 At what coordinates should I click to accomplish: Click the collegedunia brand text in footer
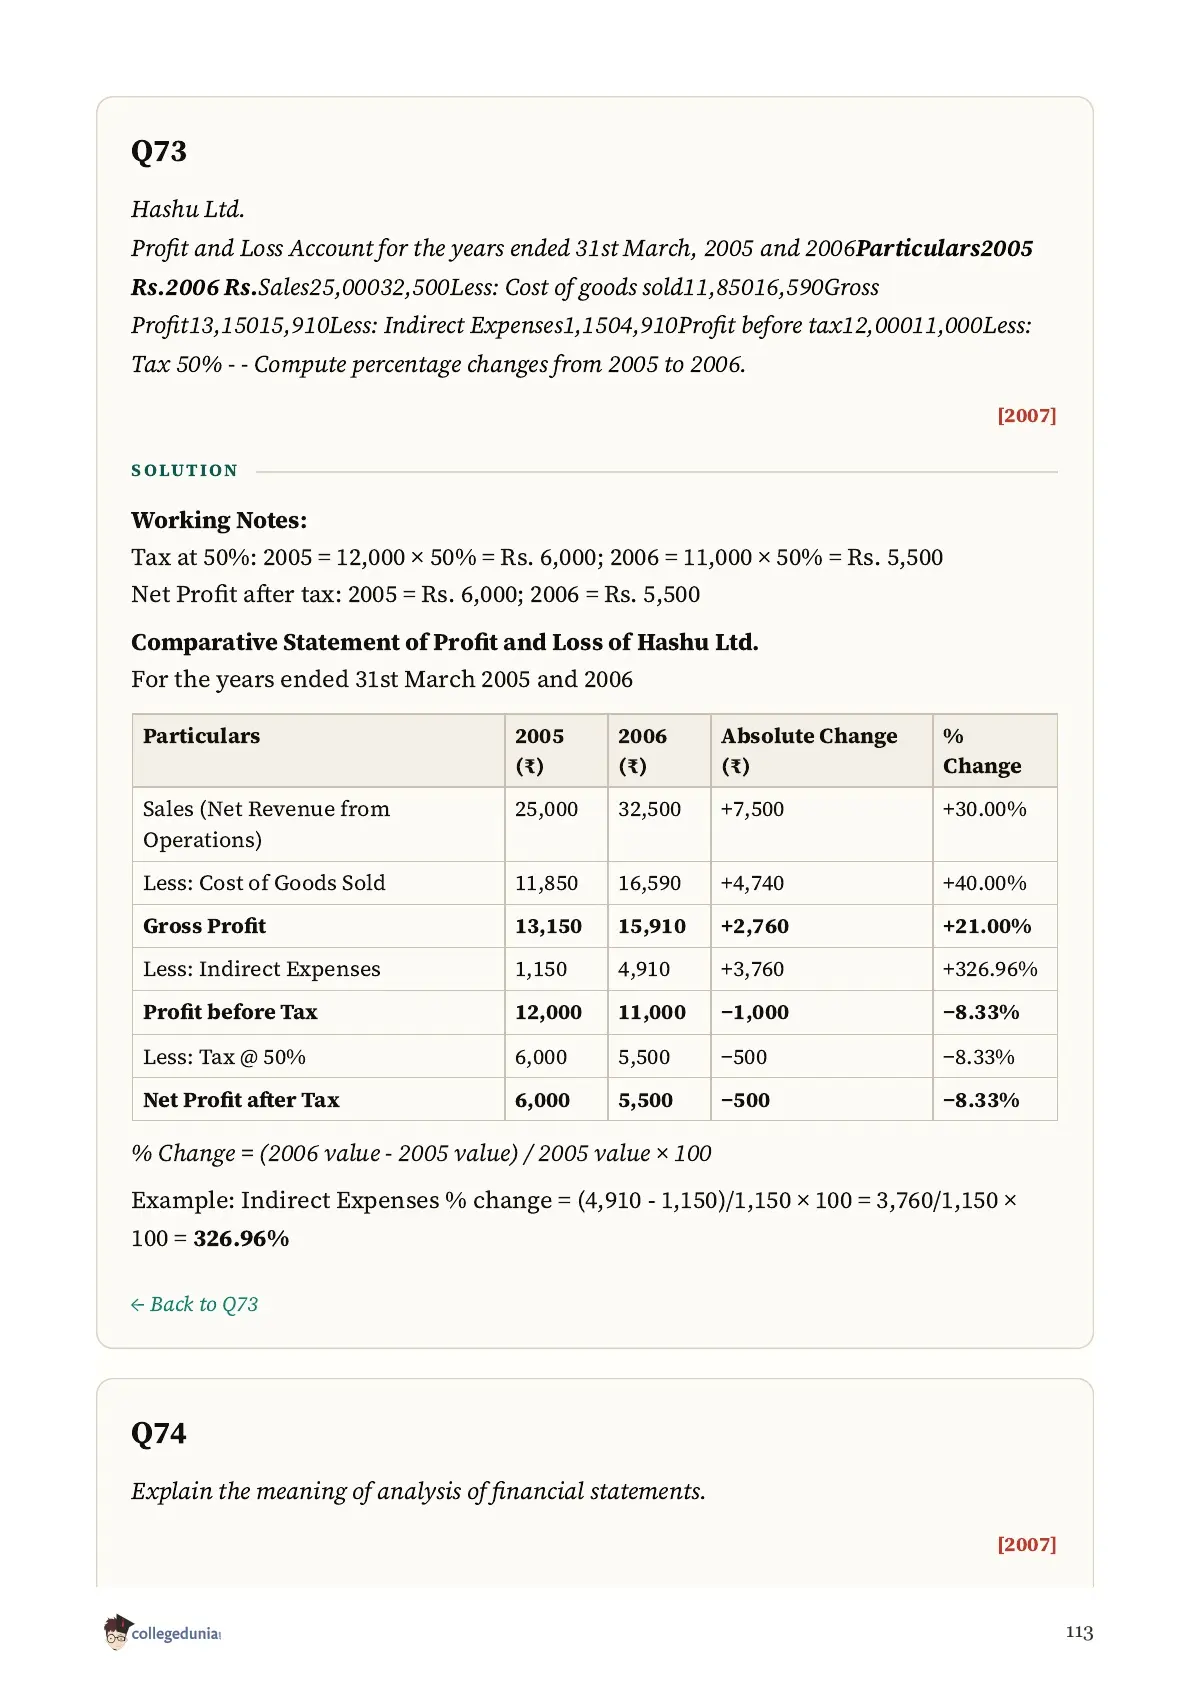176,1633
